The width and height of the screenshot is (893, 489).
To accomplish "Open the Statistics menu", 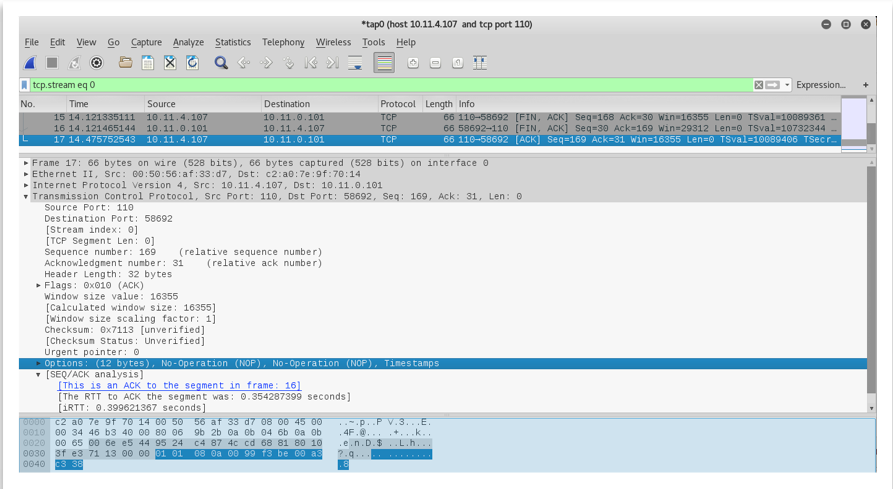I will point(233,42).
